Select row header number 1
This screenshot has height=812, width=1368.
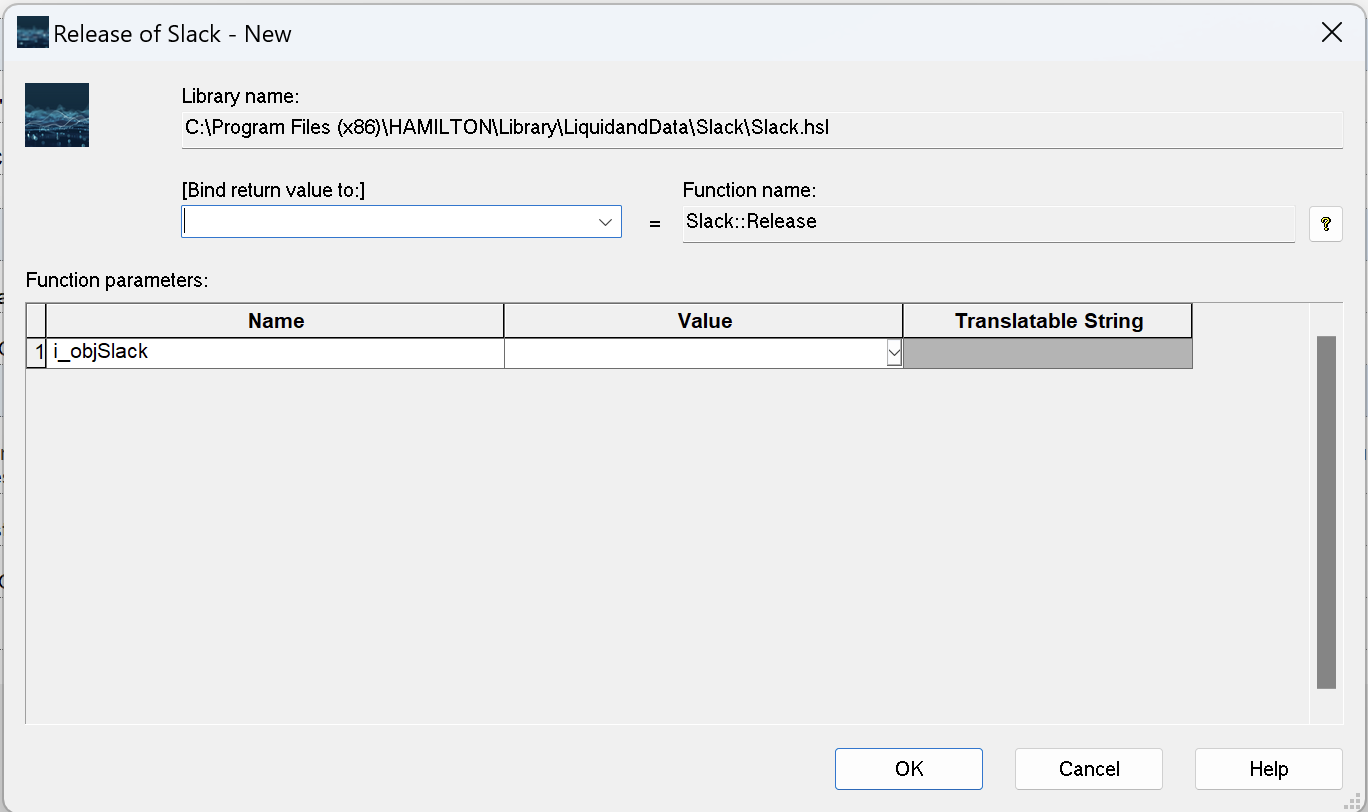pos(36,353)
